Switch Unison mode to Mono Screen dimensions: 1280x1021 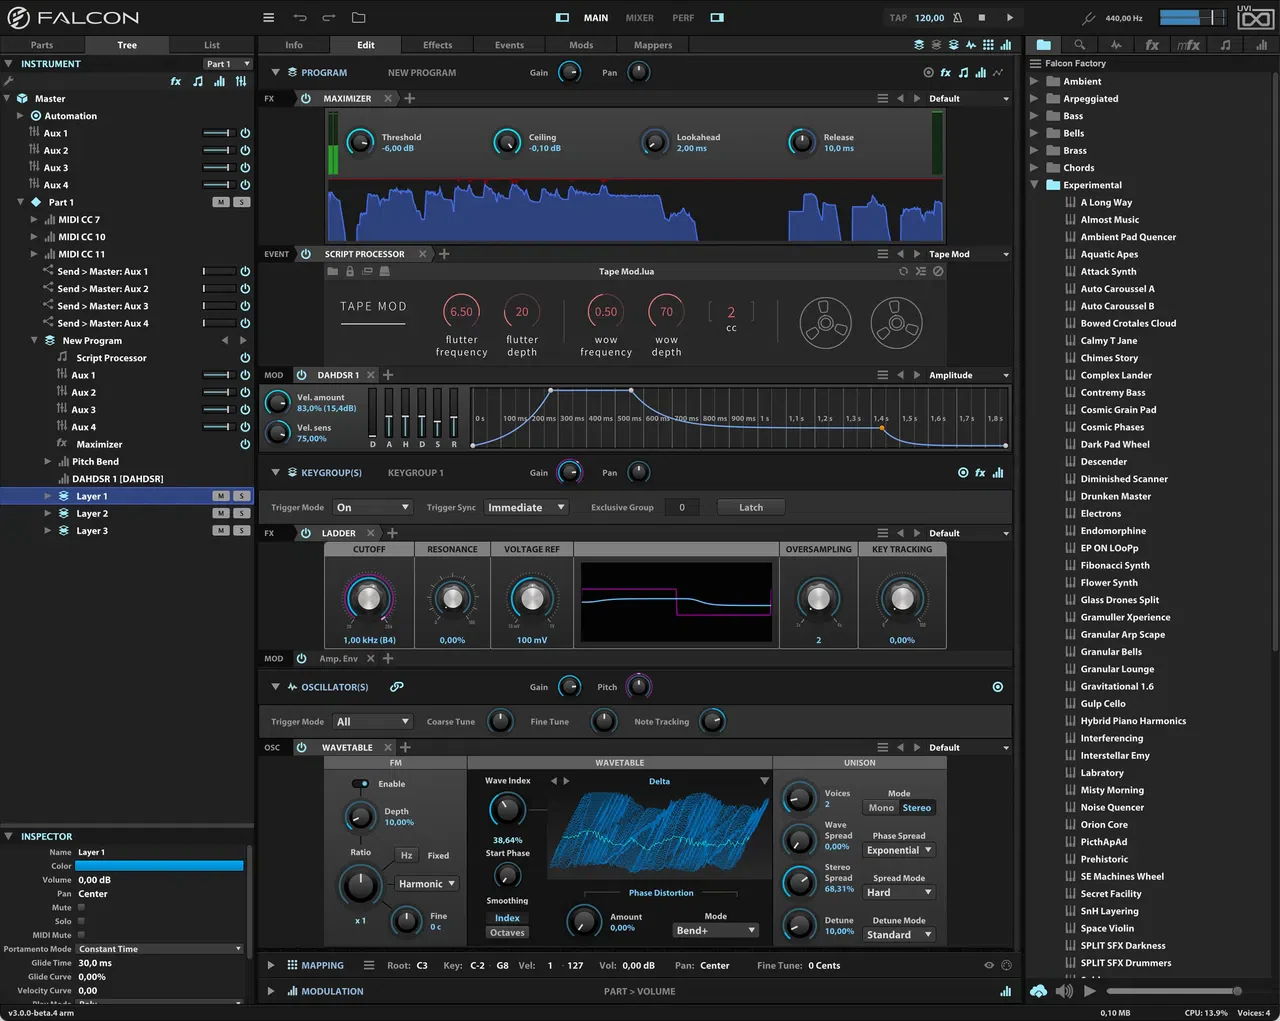coord(881,808)
